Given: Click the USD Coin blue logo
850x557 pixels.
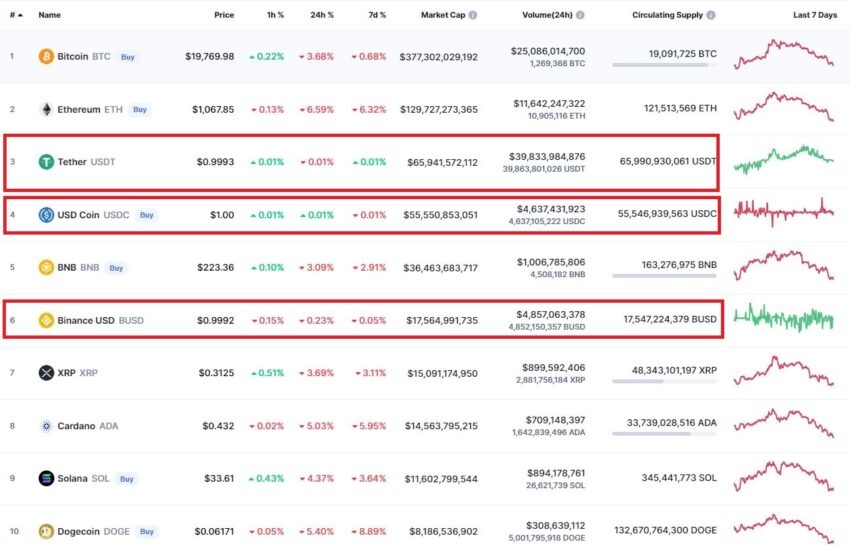Looking at the screenshot, I should (46, 215).
